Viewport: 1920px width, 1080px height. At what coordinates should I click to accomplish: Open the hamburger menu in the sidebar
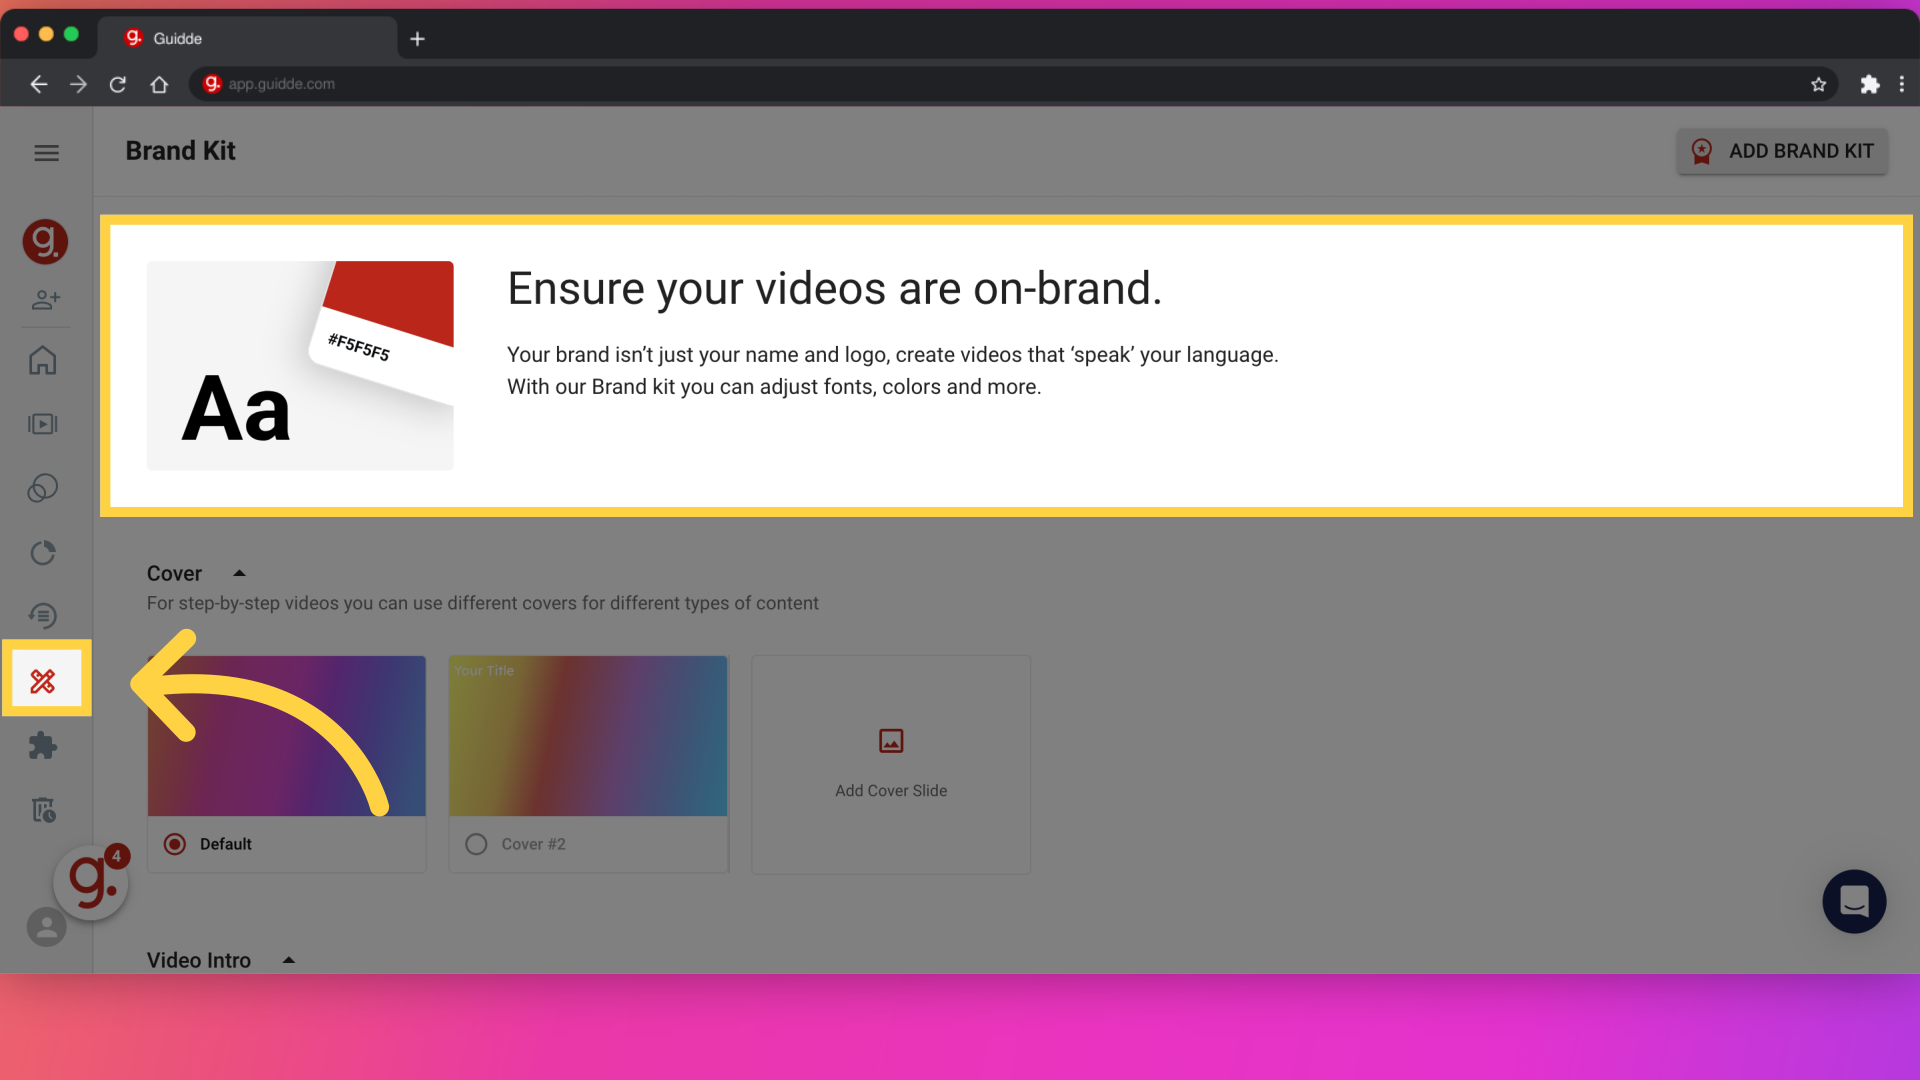[x=46, y=153]
